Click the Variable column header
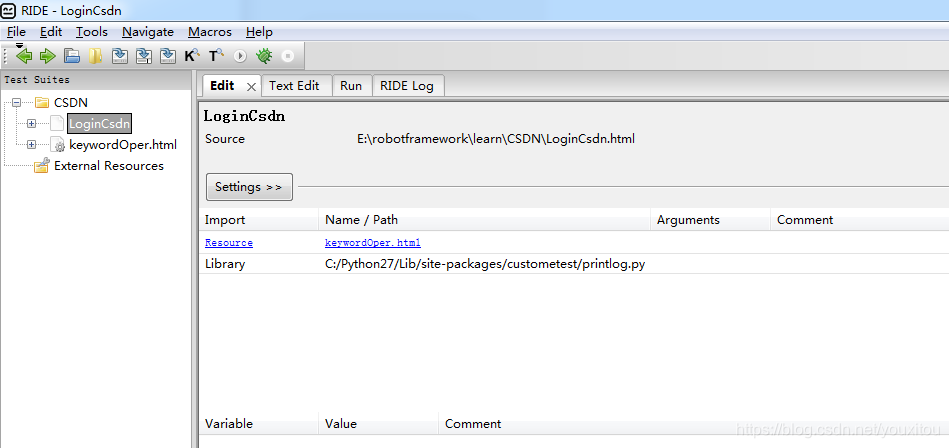Viewport: 949px width, 448px height. click(258, 423)
